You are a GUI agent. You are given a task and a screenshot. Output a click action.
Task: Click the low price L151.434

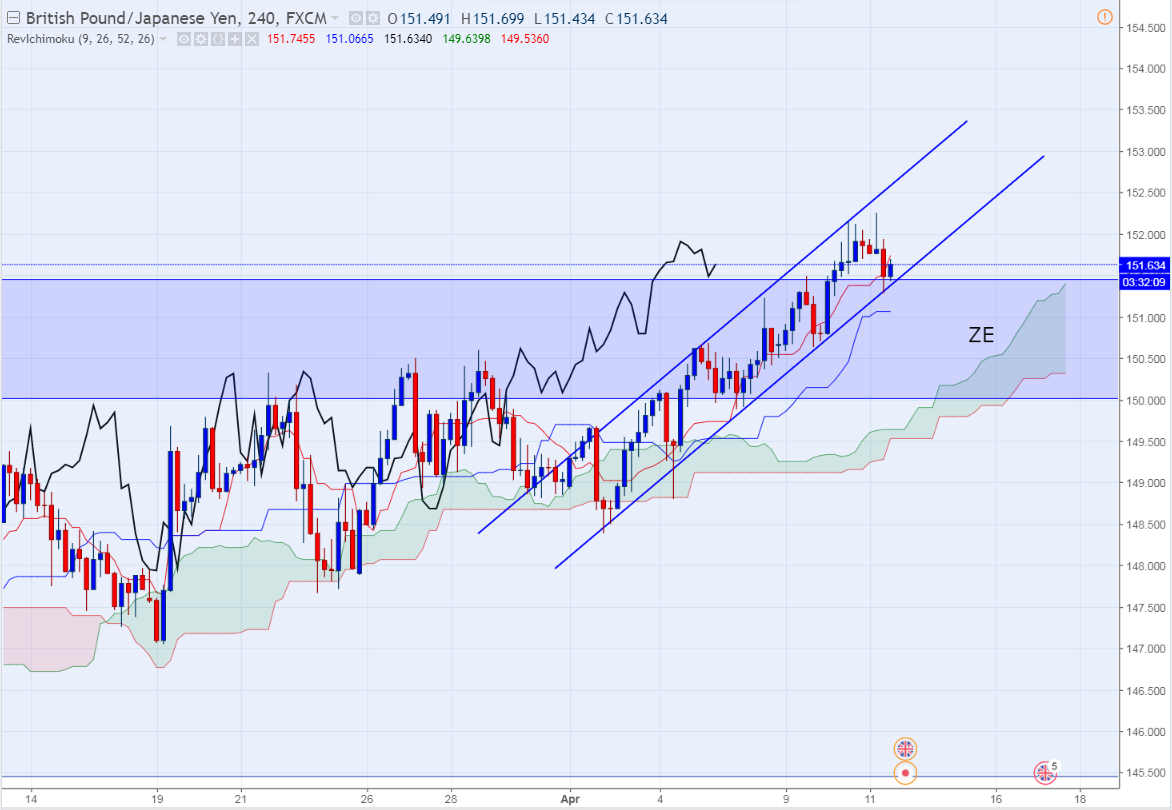point(564,19)
